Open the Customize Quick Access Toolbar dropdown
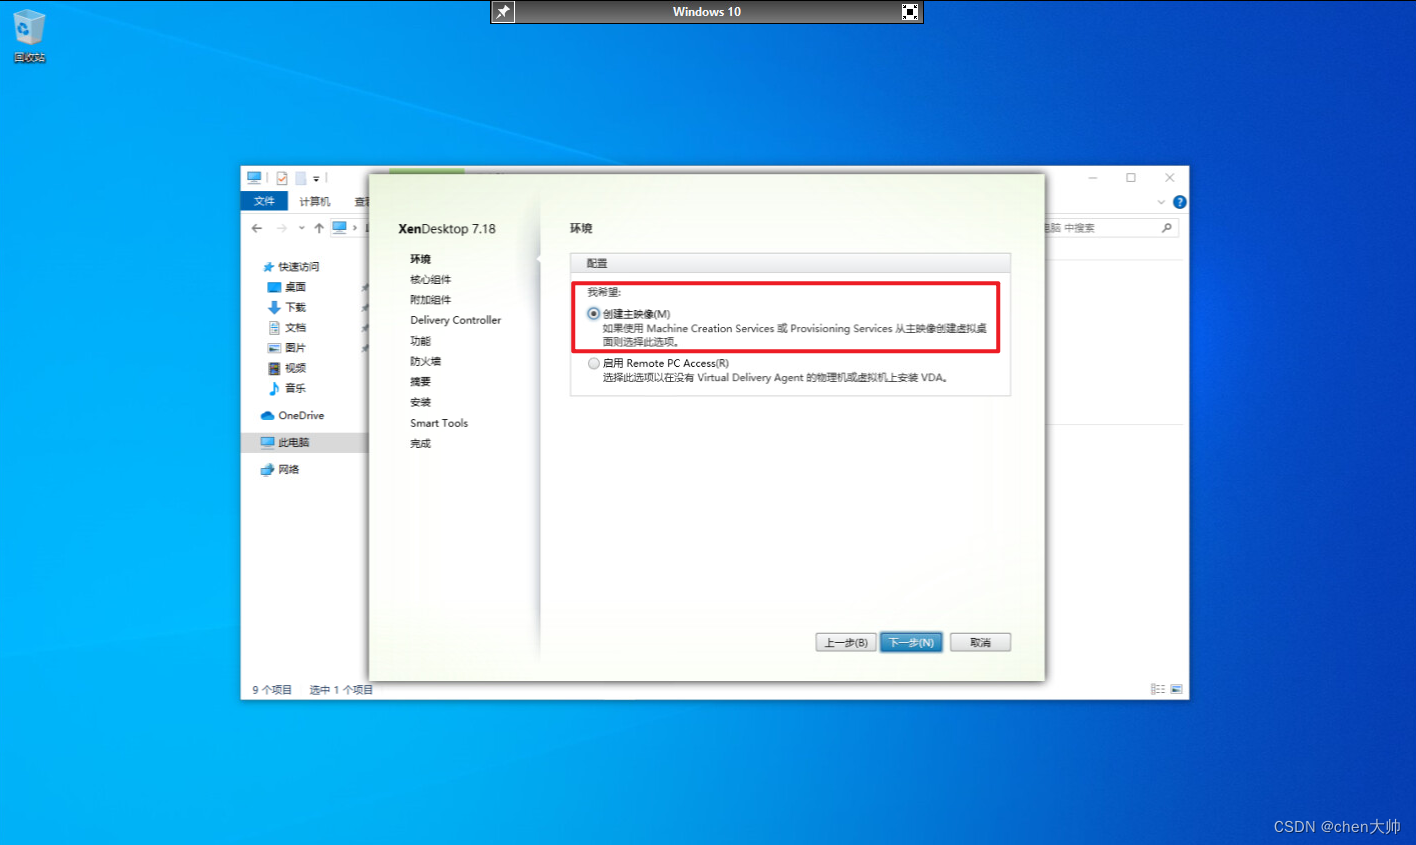 [x=316, y=179]
